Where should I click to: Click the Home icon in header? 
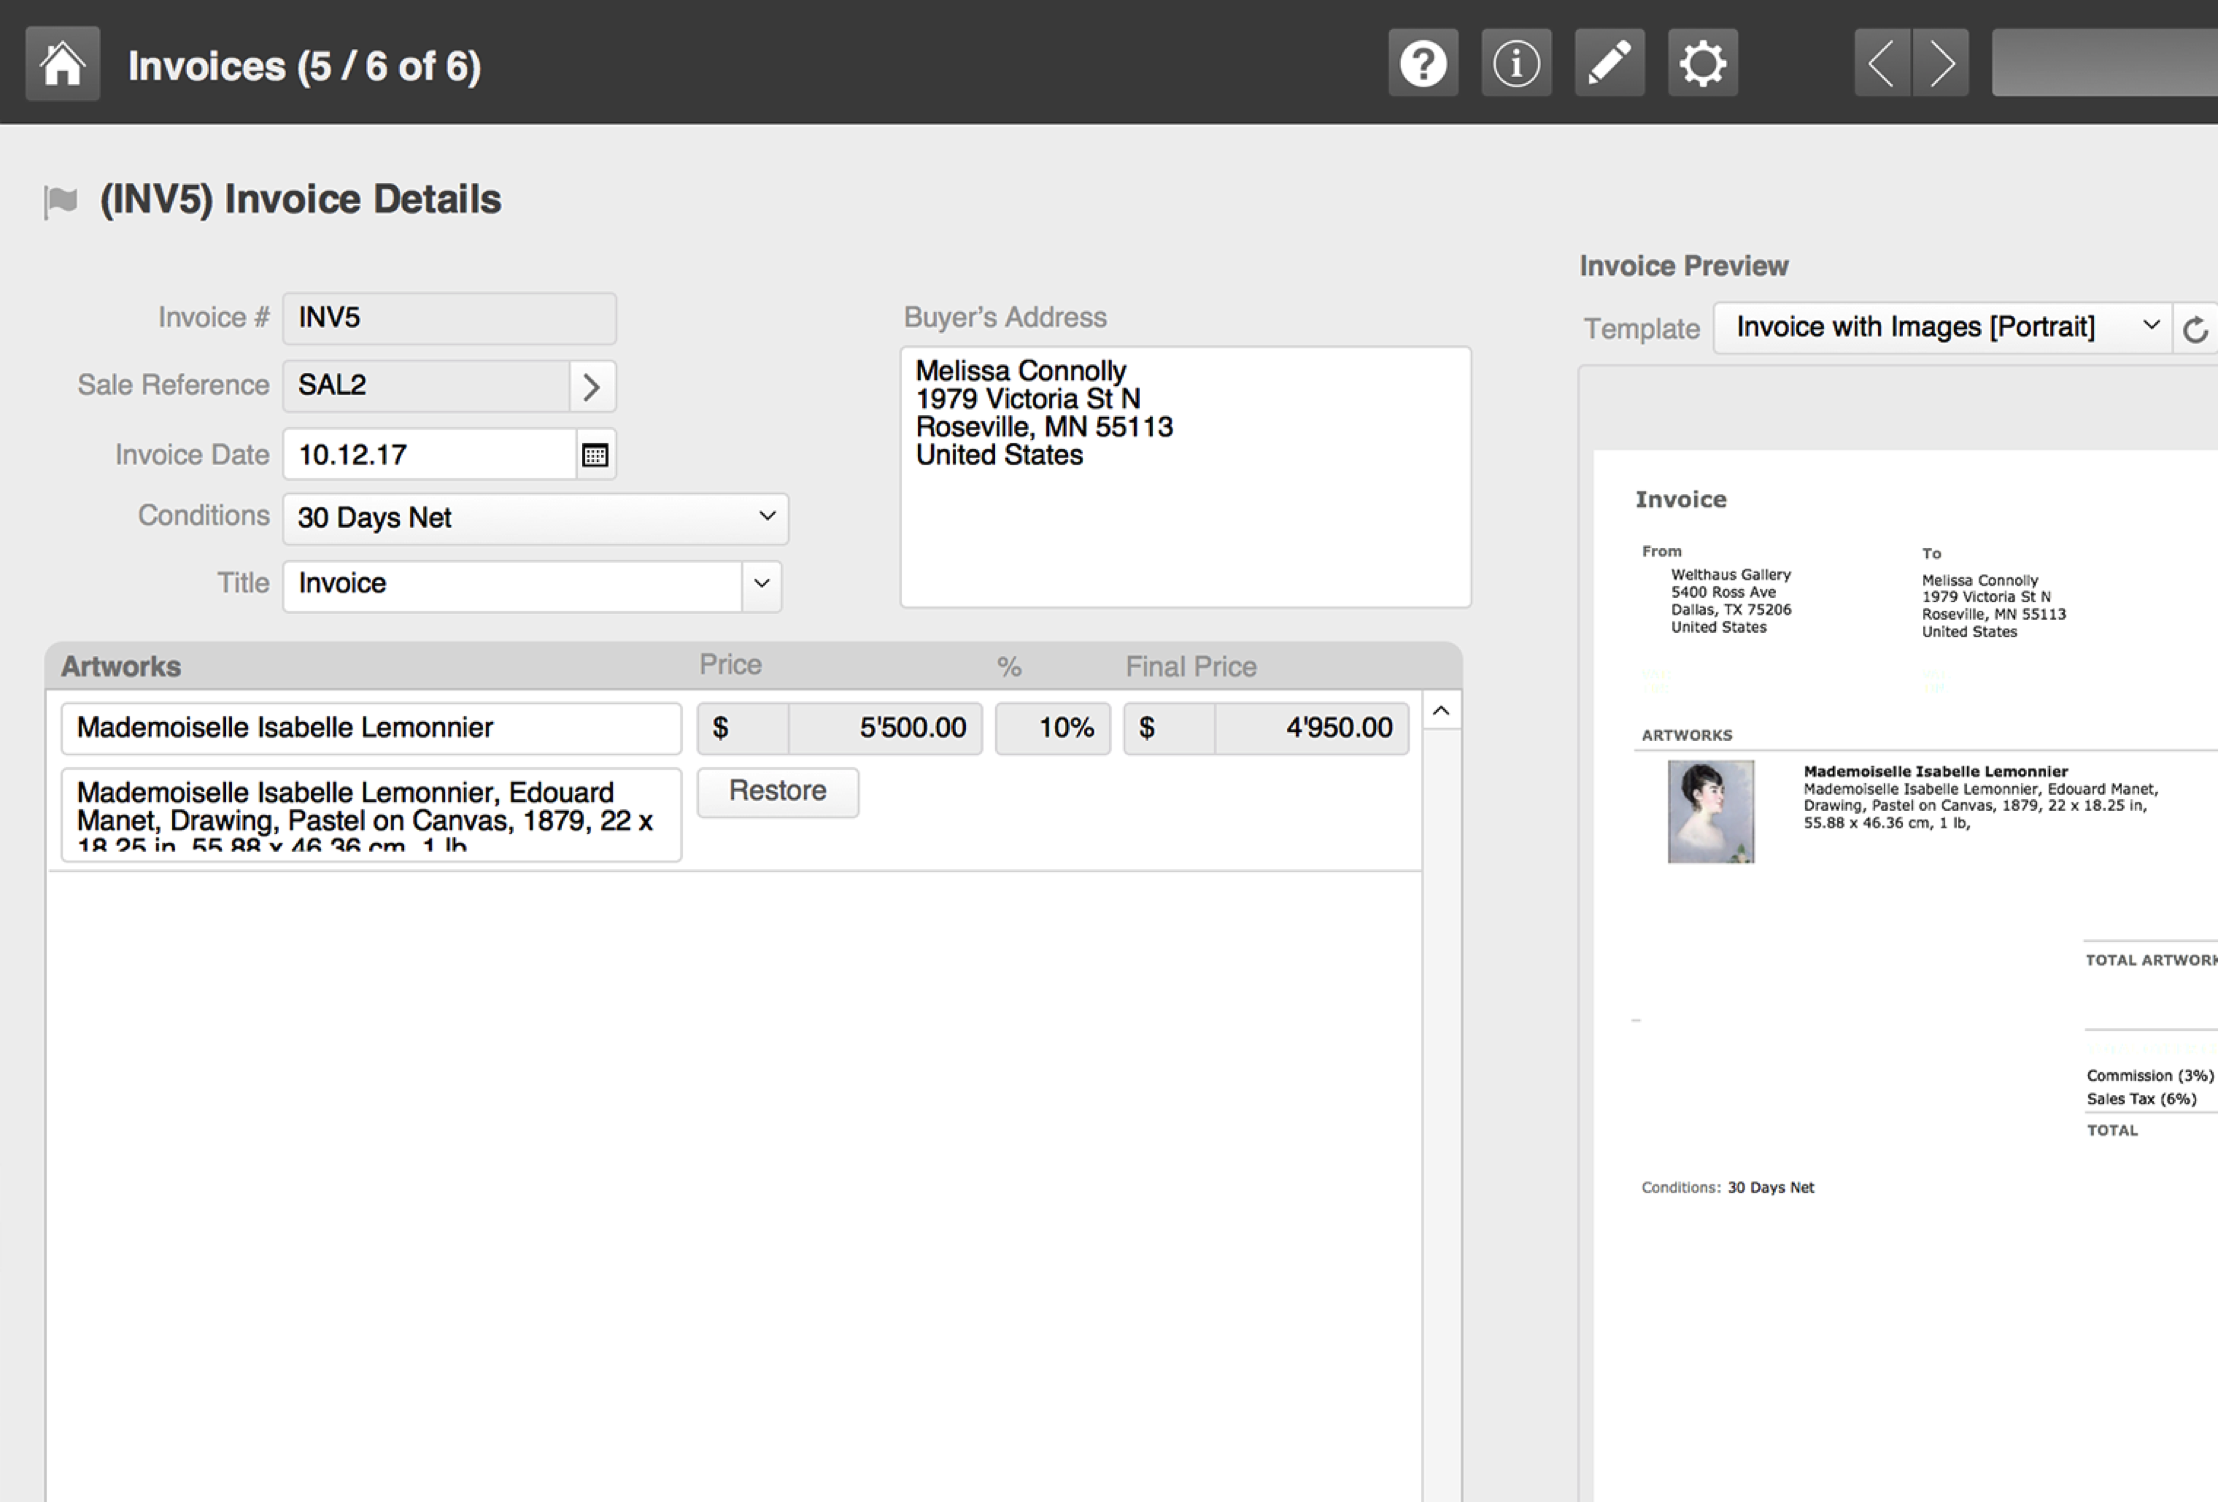[x=62, y=64]
